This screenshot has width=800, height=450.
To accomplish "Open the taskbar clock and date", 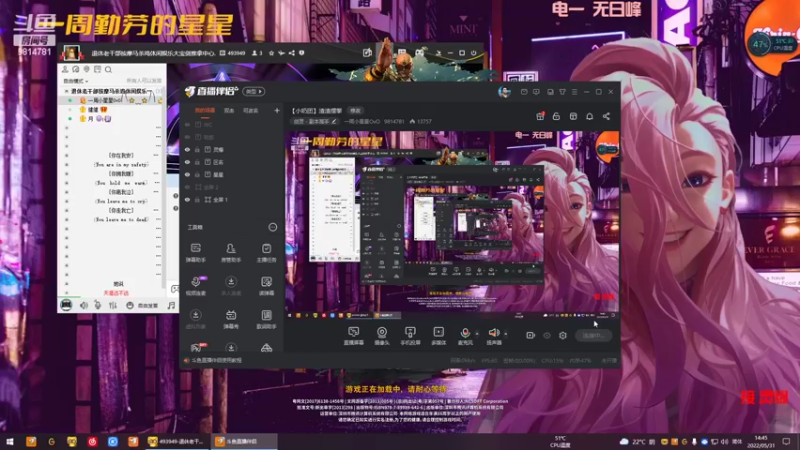I will (x=761, y=441).
